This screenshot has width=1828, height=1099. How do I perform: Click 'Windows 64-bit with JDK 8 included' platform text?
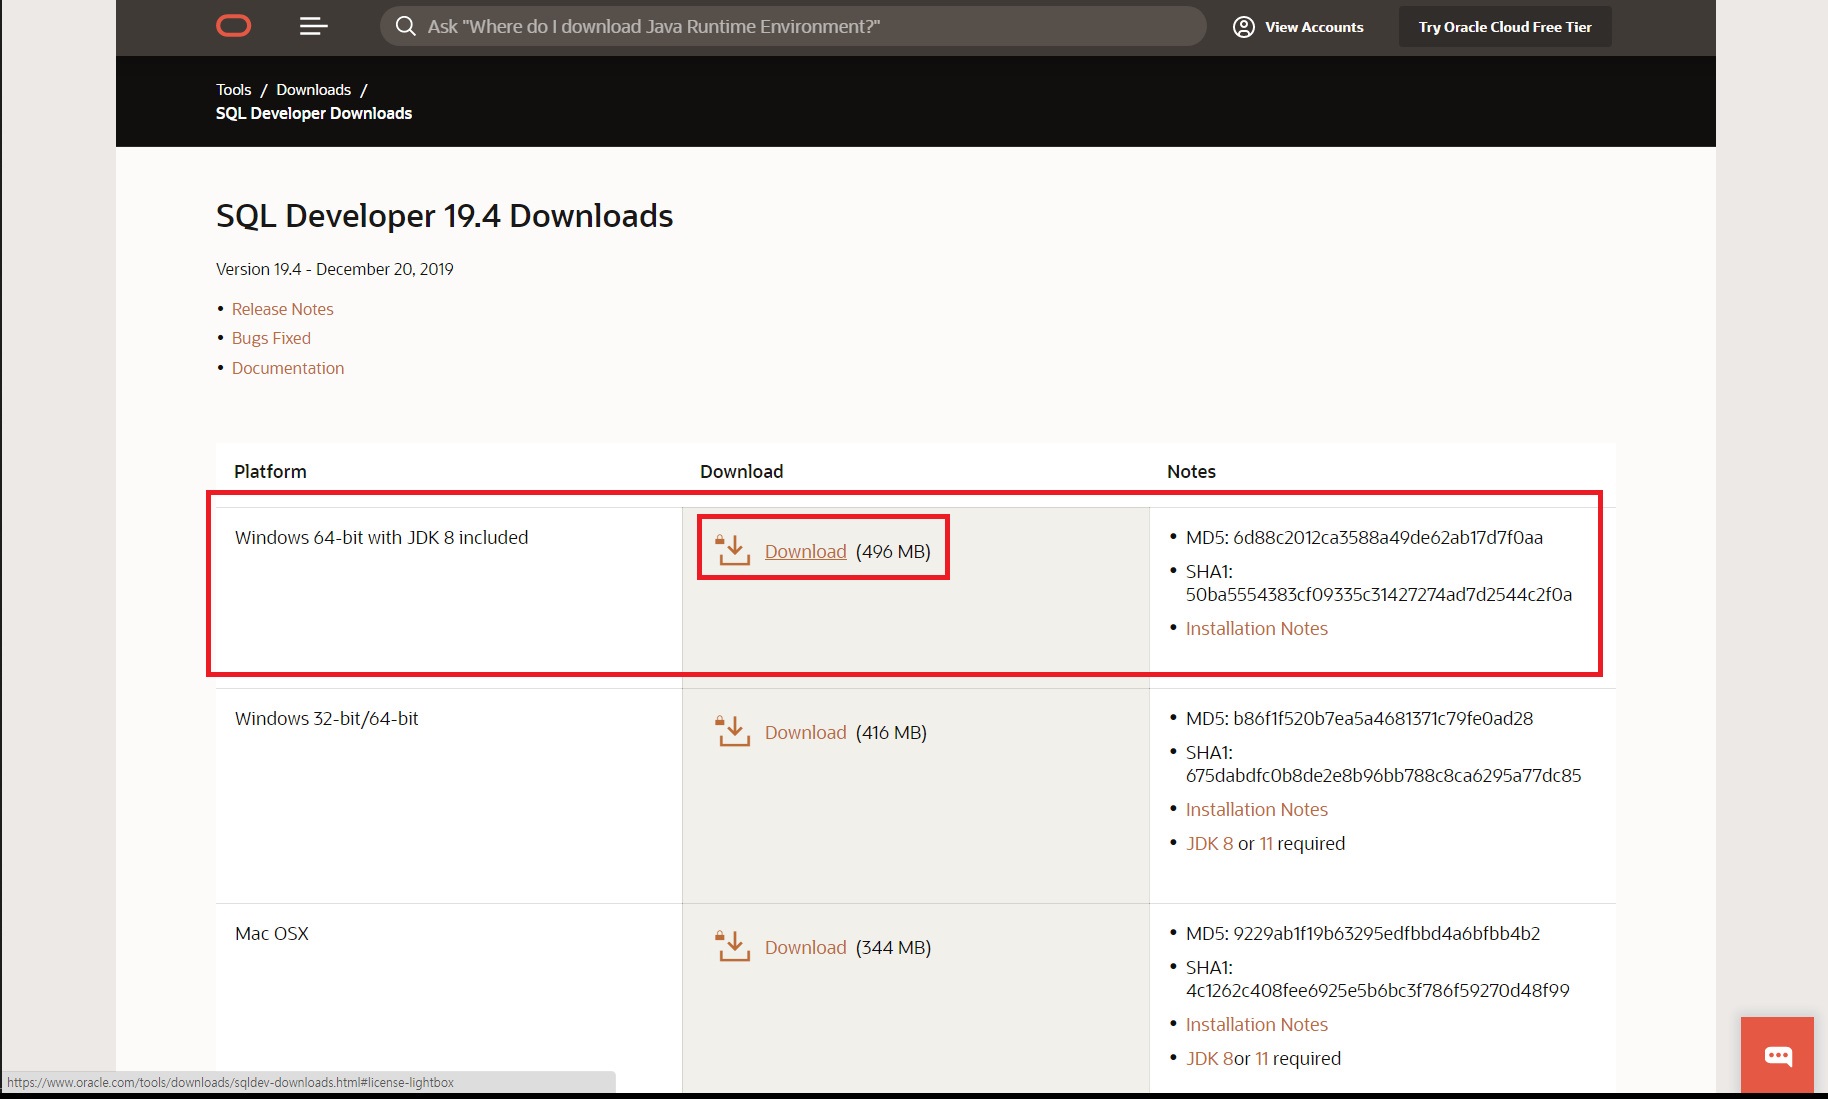381,537
